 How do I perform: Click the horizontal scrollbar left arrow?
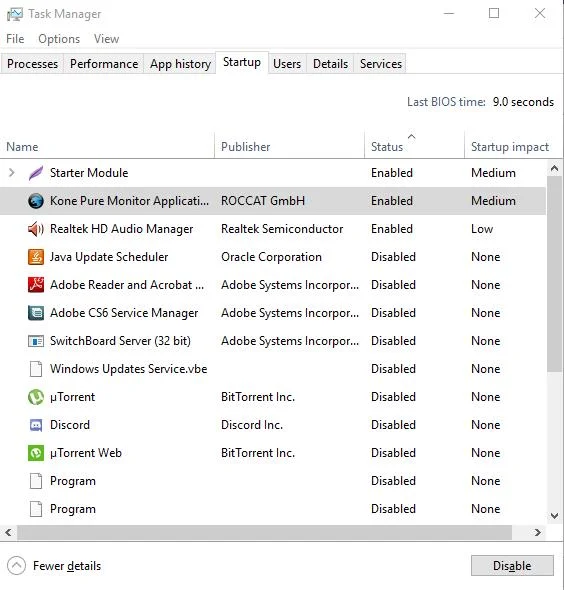[8, 532]
